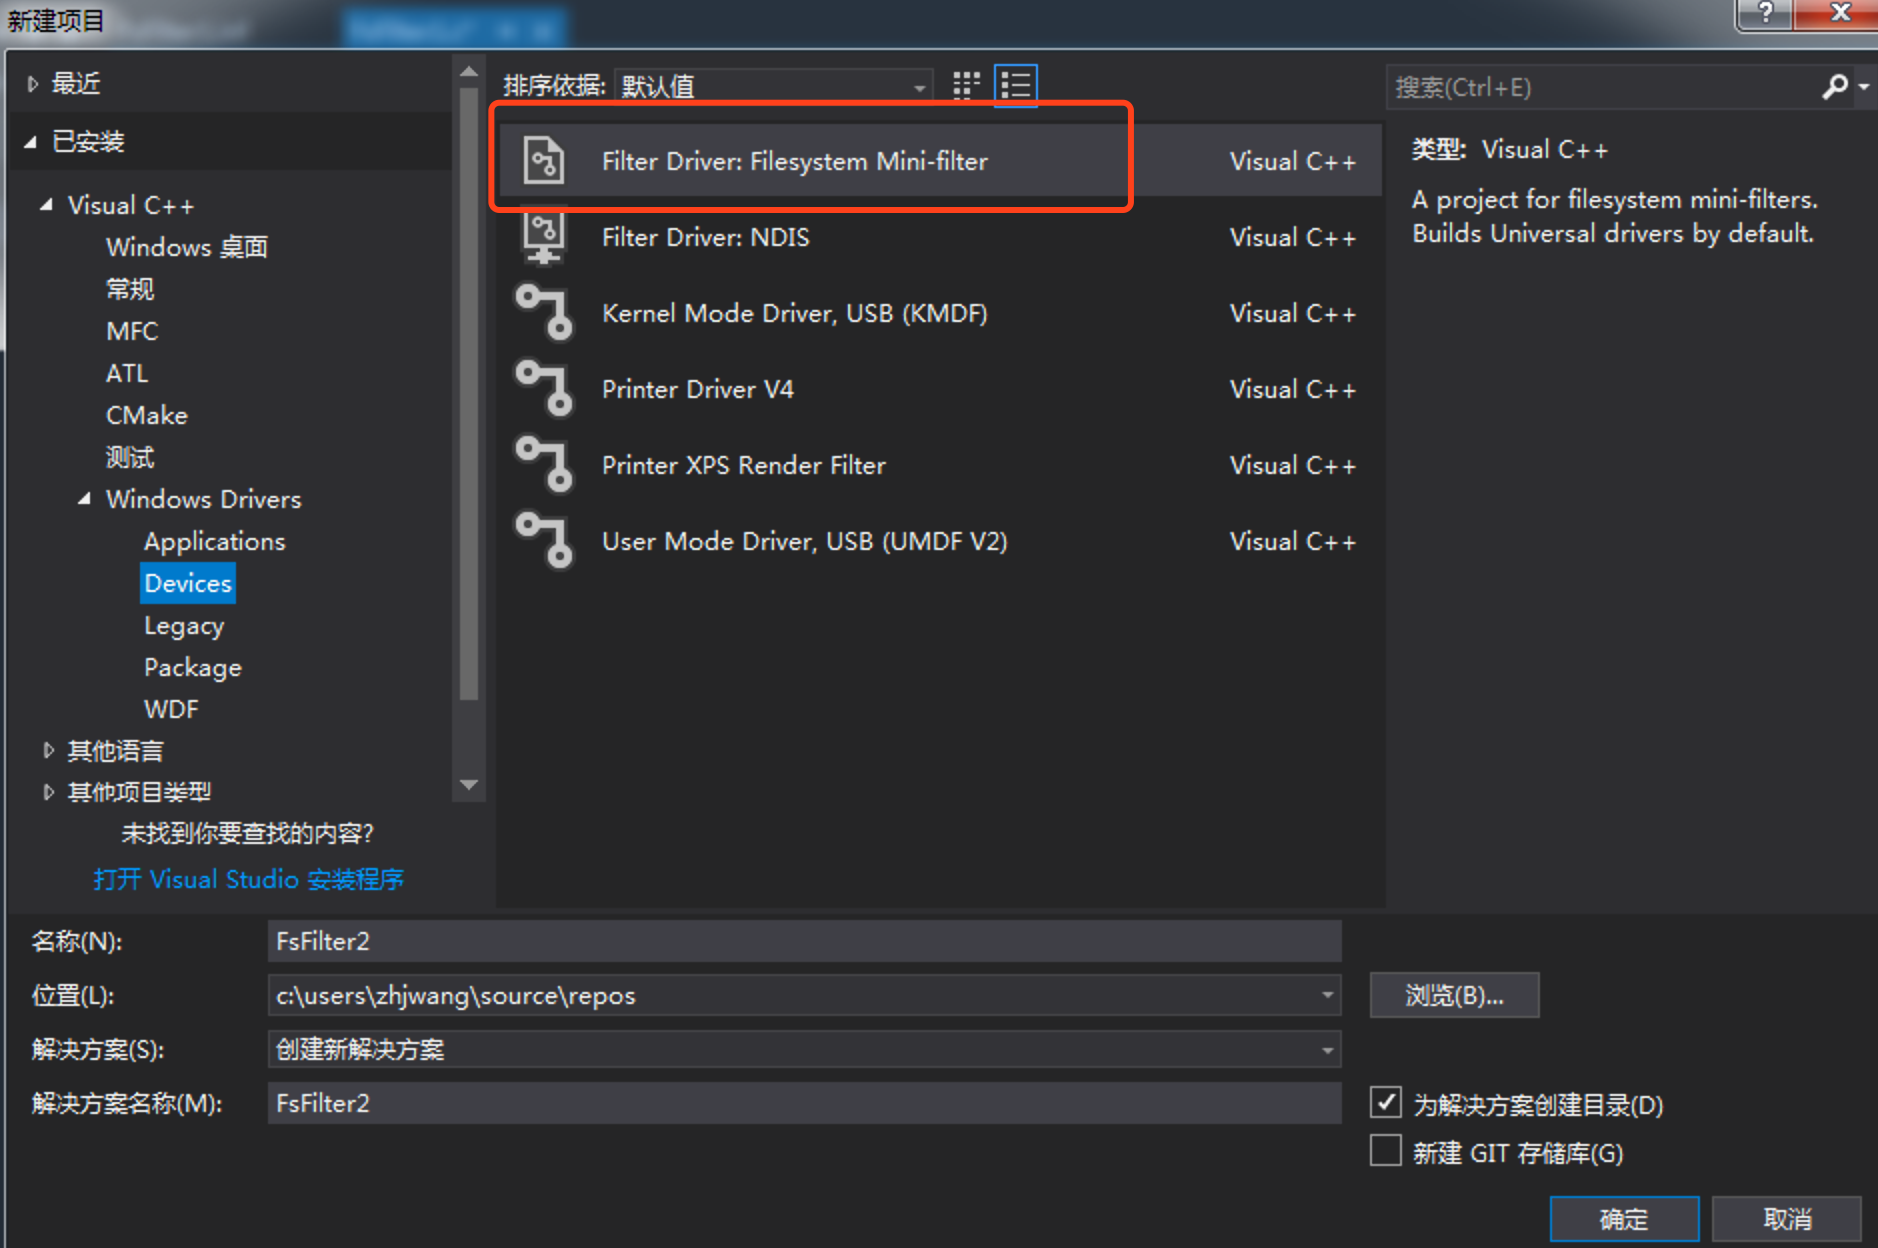Select 常规 category
Viewport: 1878px width, 1248px height.
pyautogui.click(x=130, y=289)
